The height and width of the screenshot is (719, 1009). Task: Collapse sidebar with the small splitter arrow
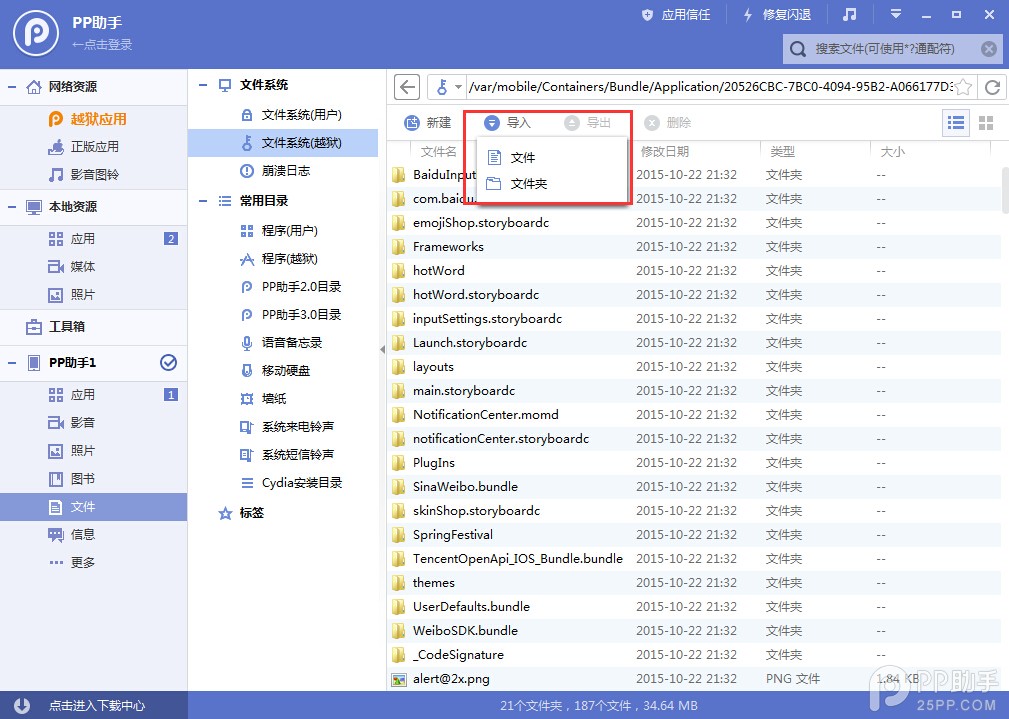click(382, 350)
